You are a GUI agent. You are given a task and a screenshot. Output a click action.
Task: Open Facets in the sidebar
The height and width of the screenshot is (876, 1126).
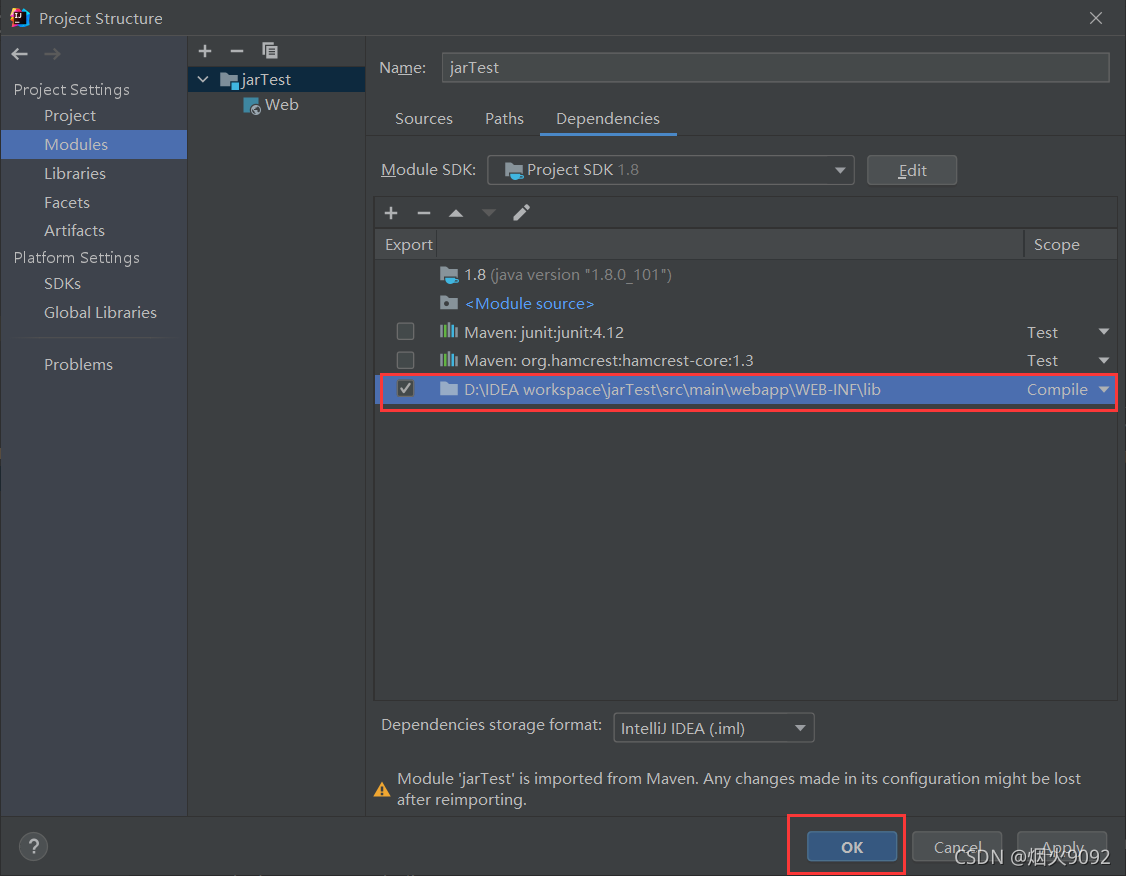(x=67, y=202)
